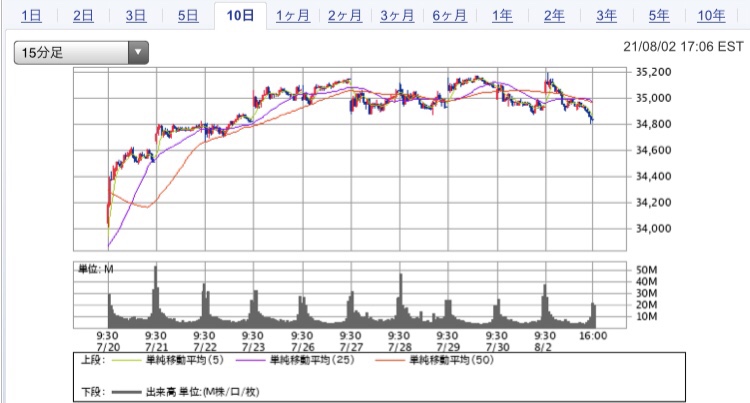750x403 pixels.
Task: Click the orange 単純移動平均(50) legend line
Action: point(390,360)
